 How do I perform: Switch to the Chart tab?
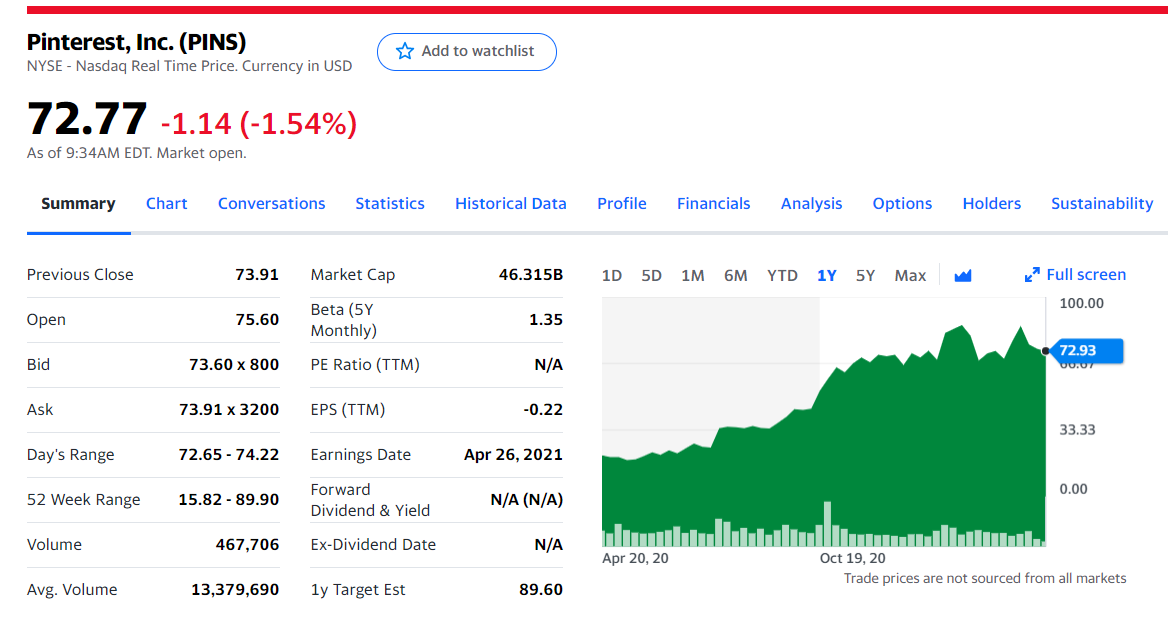(x=166, y=203)
